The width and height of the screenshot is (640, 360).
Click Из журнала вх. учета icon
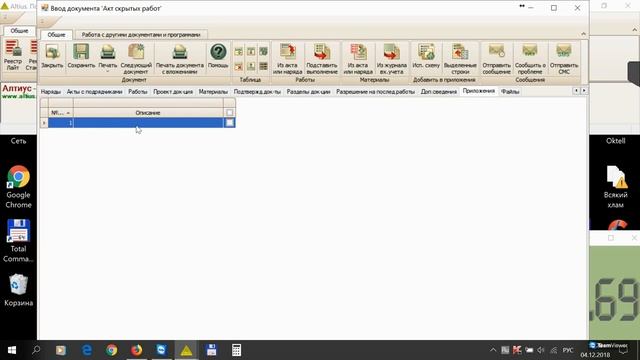click(391, 59)
